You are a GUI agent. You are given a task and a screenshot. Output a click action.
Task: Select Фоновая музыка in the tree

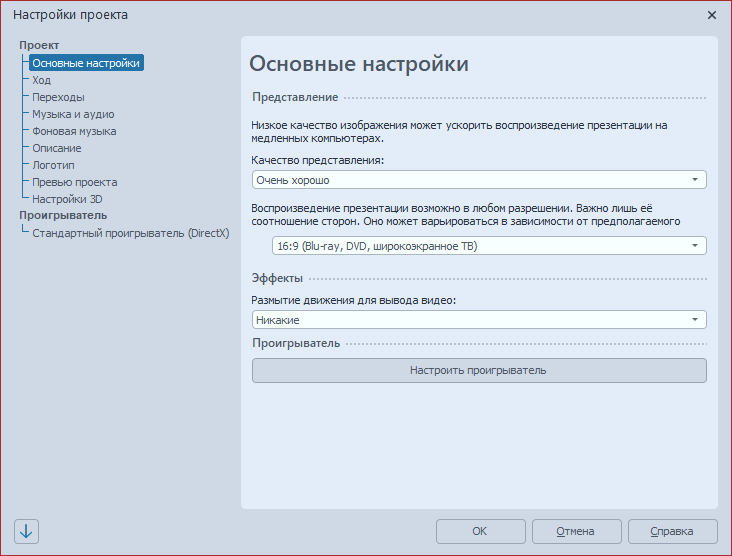point(74,131)
